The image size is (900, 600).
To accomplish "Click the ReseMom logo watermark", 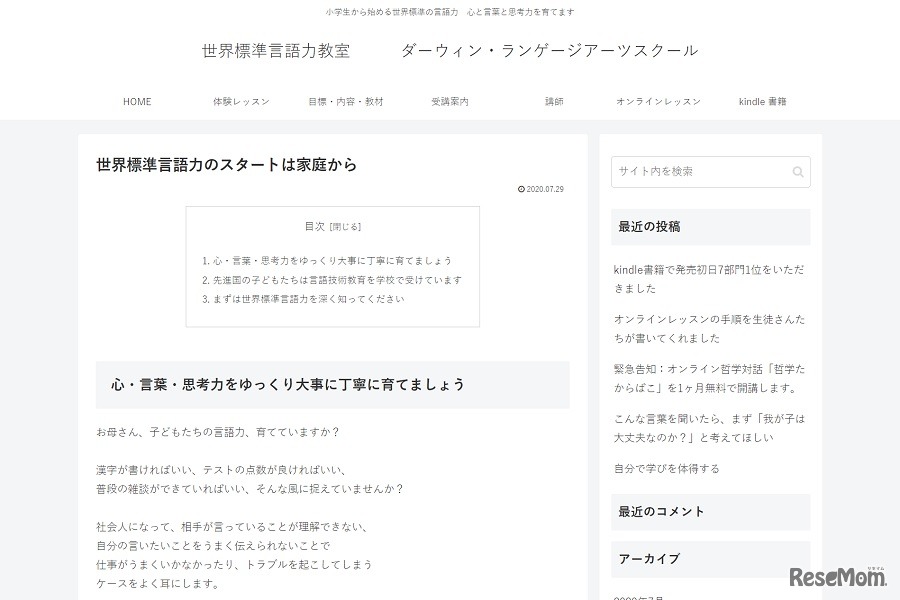I will [x=838, y=577].
